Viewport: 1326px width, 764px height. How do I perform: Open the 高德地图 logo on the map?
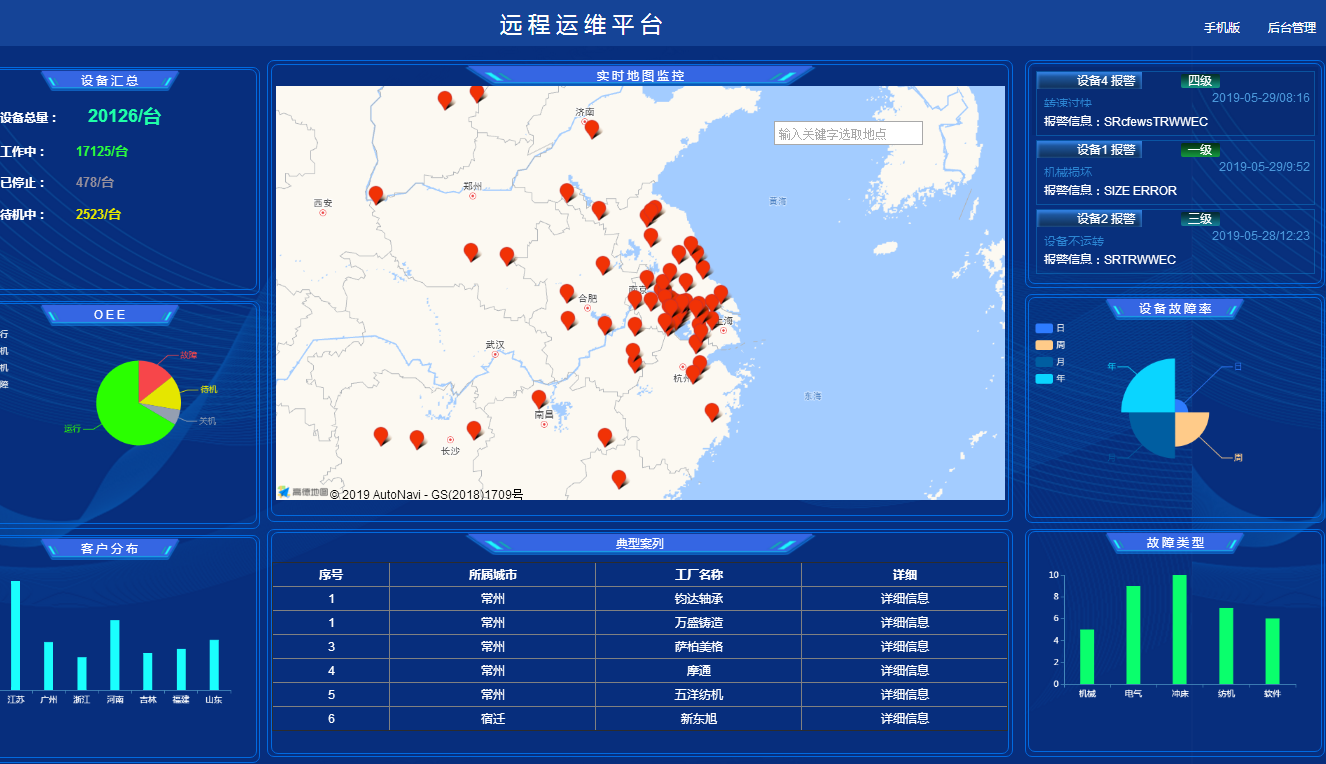pos(302,492)
